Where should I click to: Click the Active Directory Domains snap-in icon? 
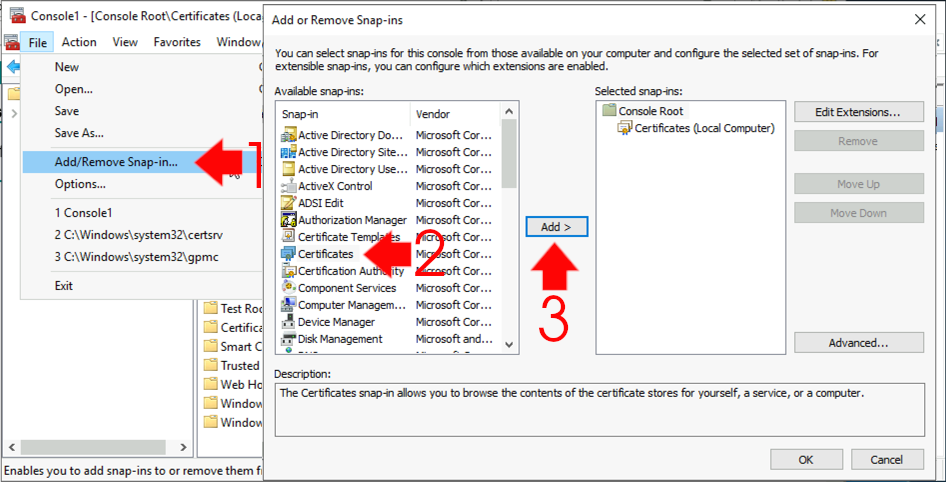[289, 135]
